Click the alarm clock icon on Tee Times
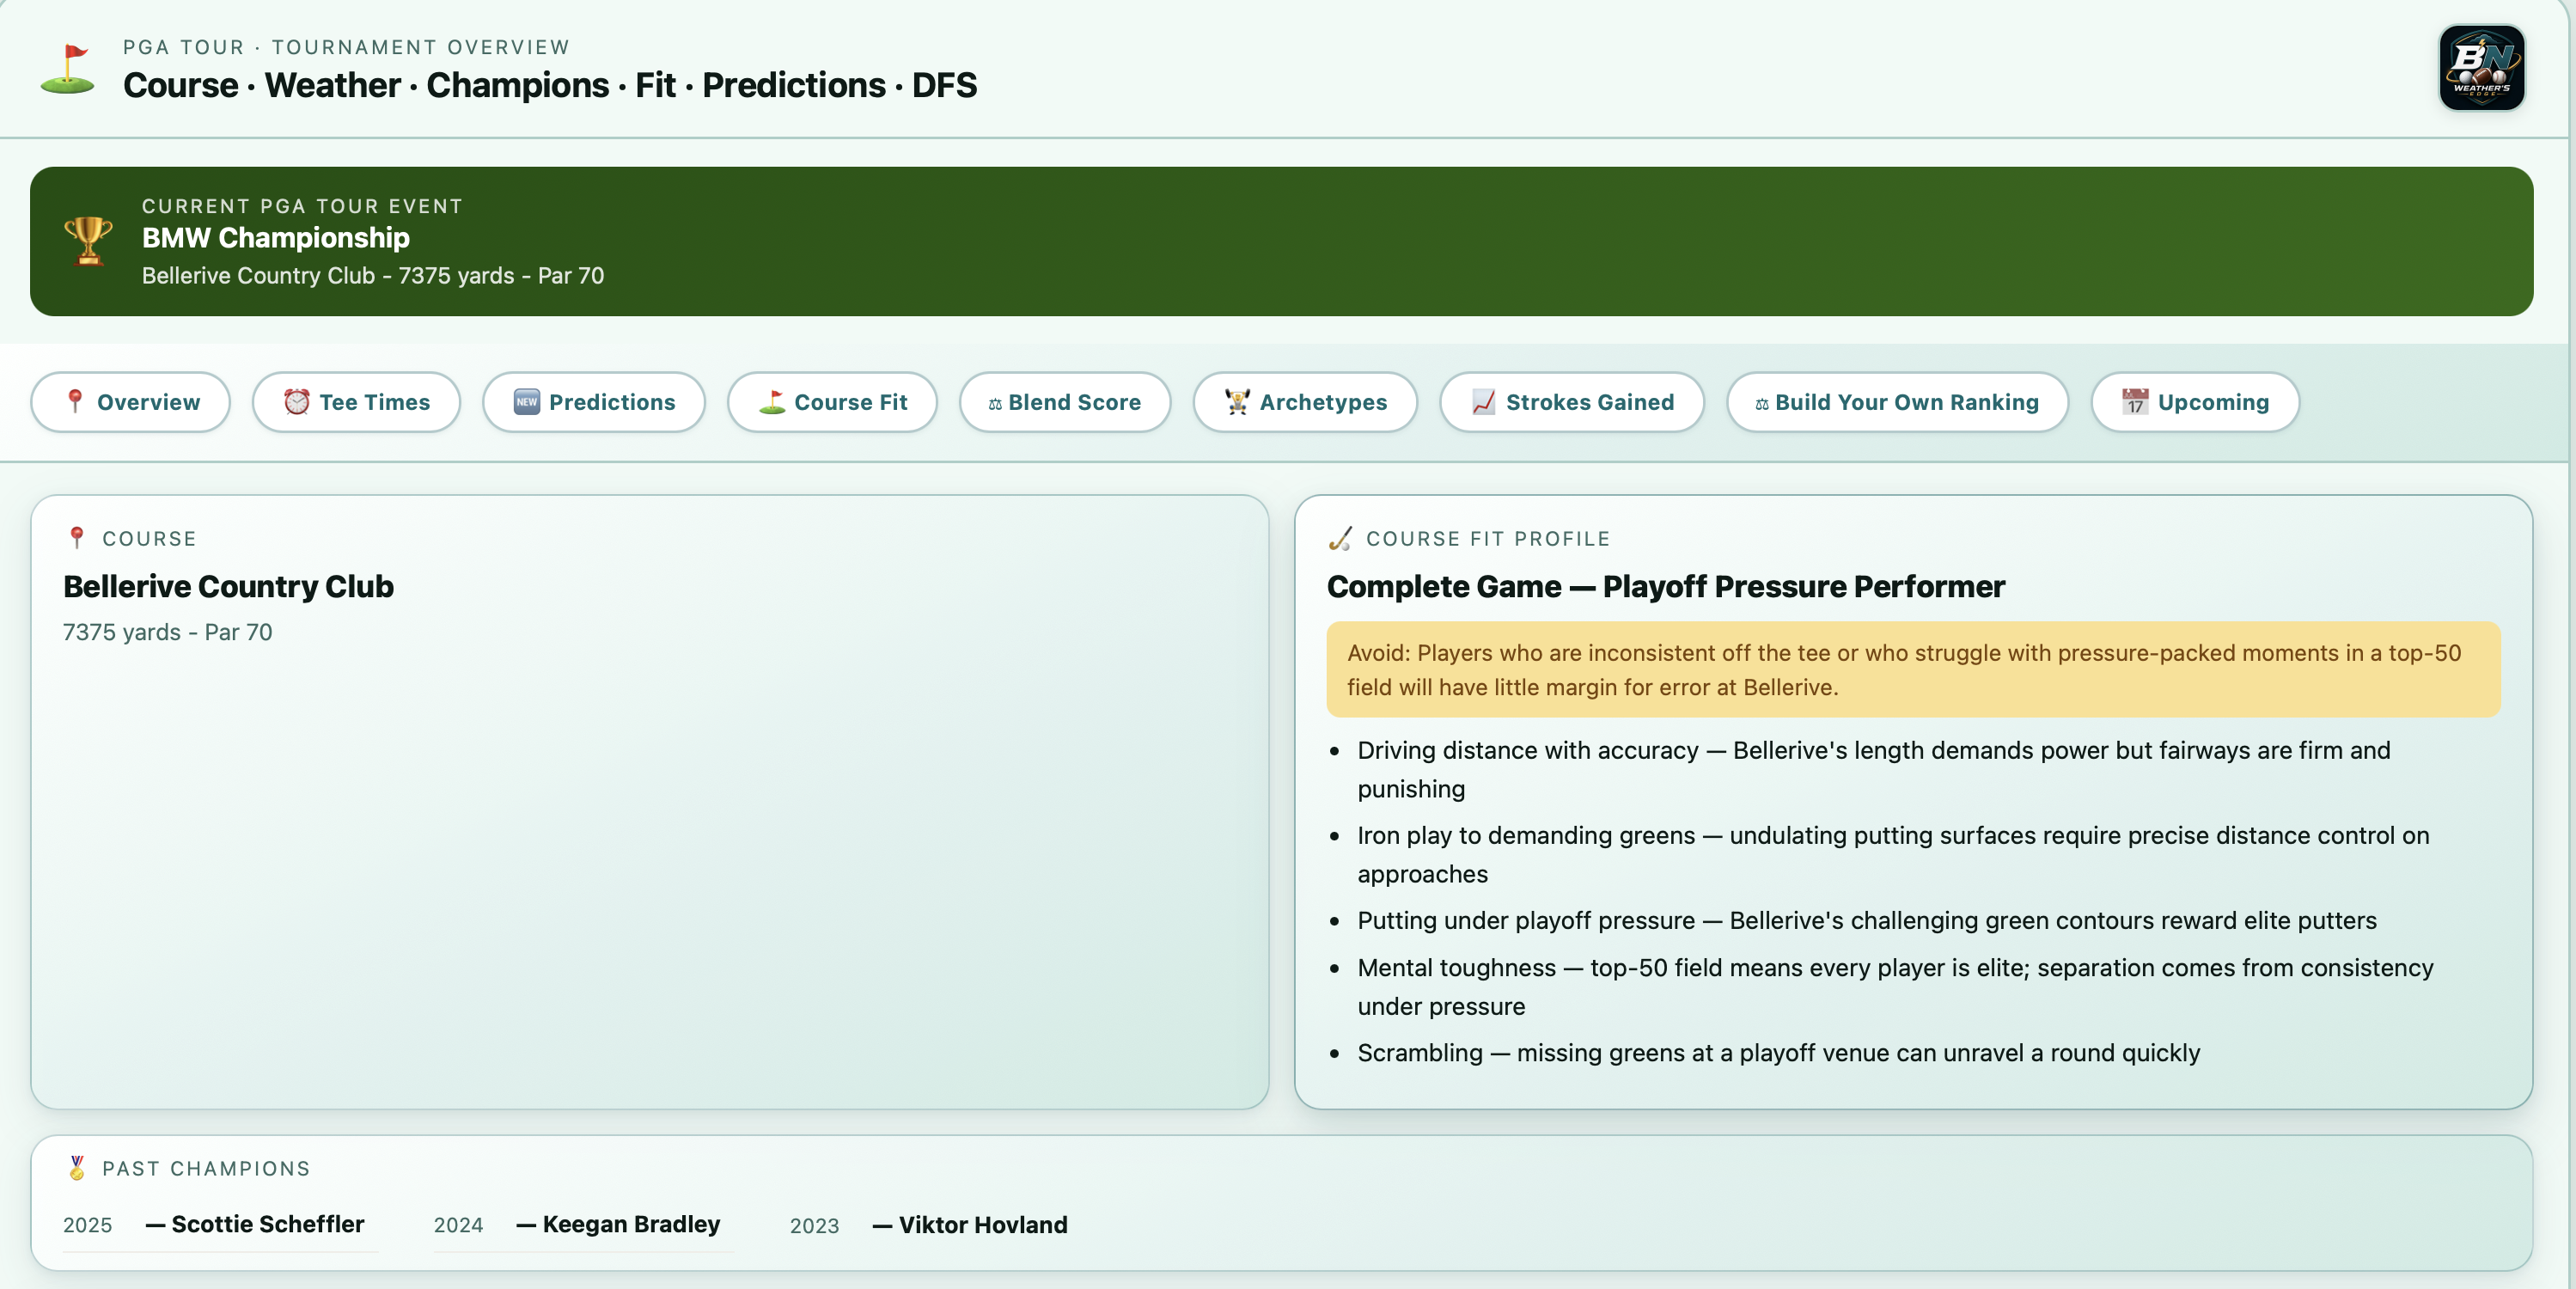The width and height of the screenshot is (2576, 1289). 297,401
